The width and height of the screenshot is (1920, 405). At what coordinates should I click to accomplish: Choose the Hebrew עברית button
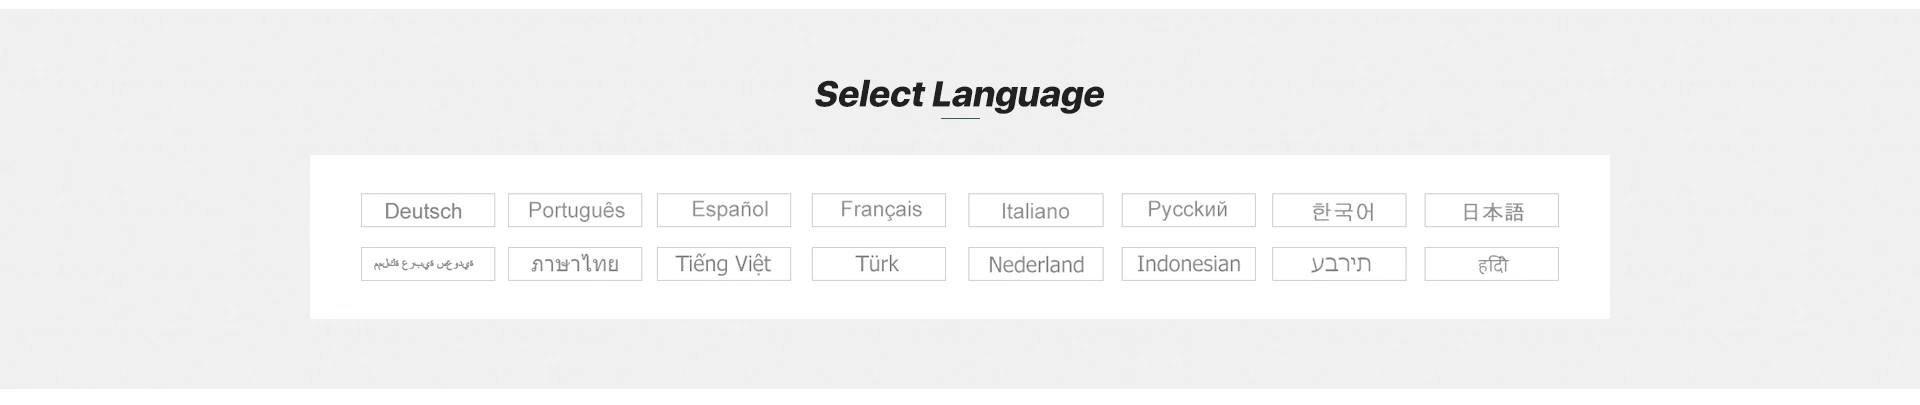tap(1339, 264)
